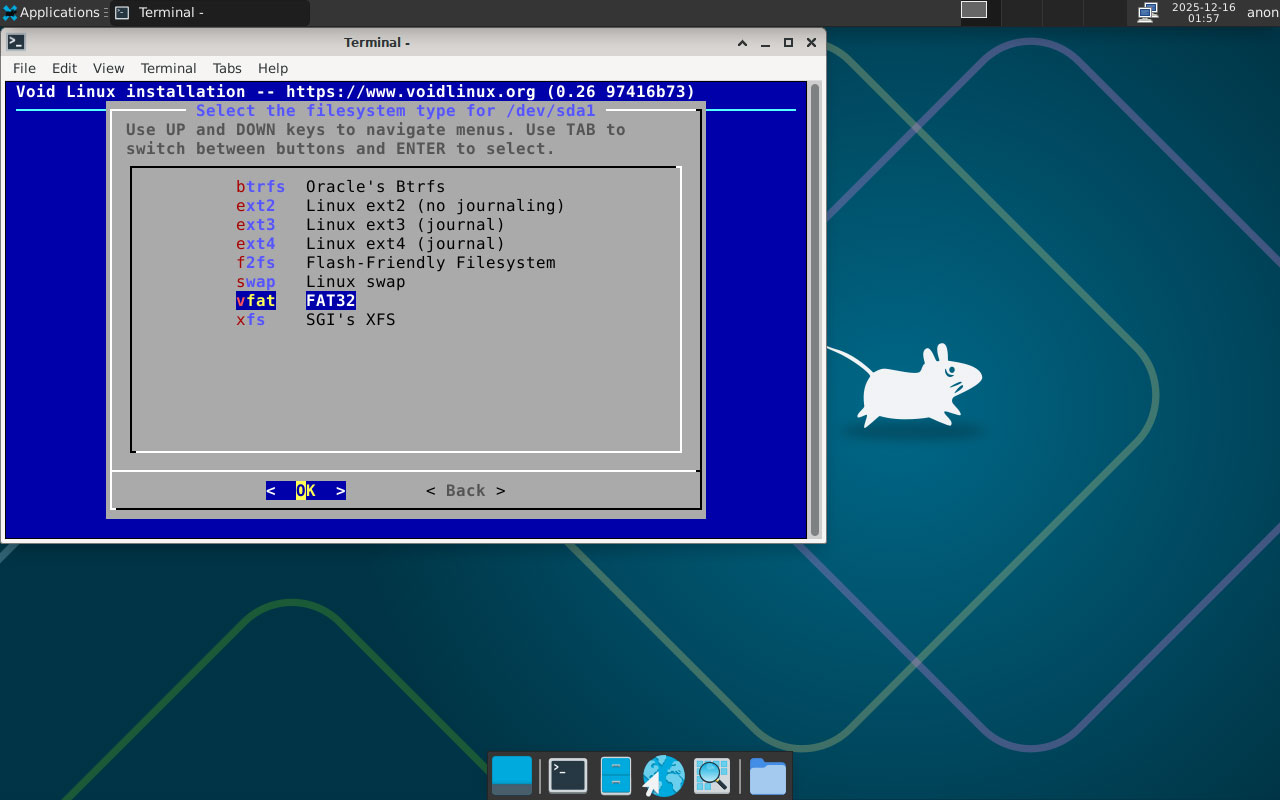Click the date and time clock
The width and height of the screenshot is (1280, 800).
click(1203, 12)
